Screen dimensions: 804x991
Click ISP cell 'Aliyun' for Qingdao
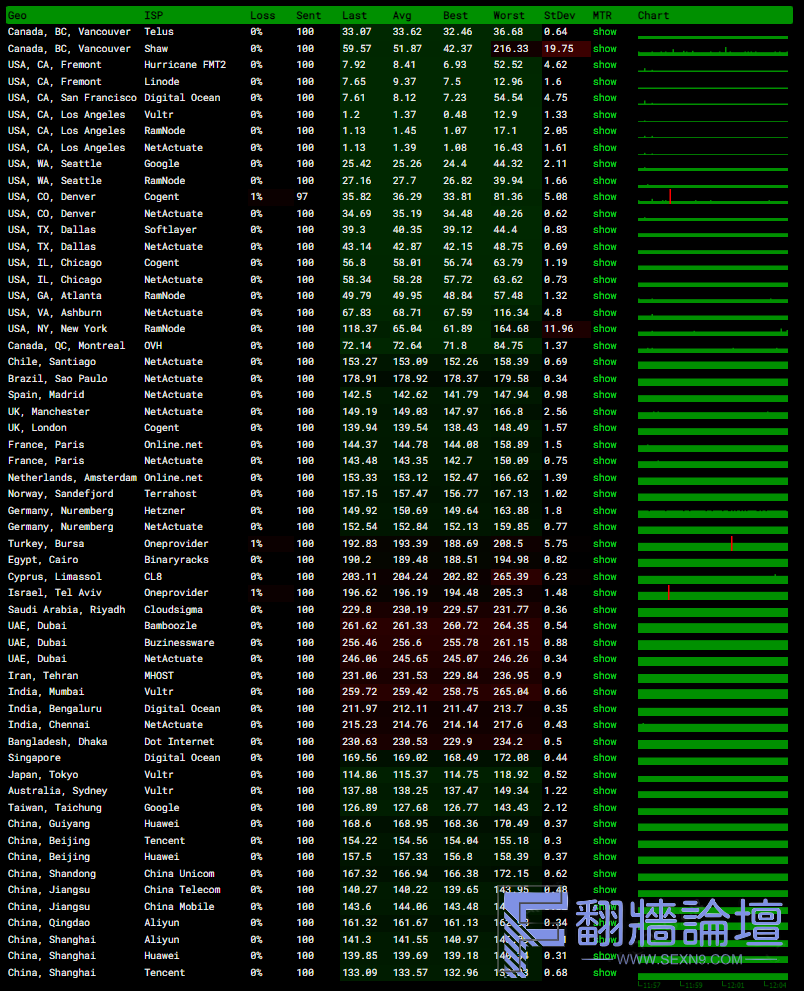coord(162,923)
